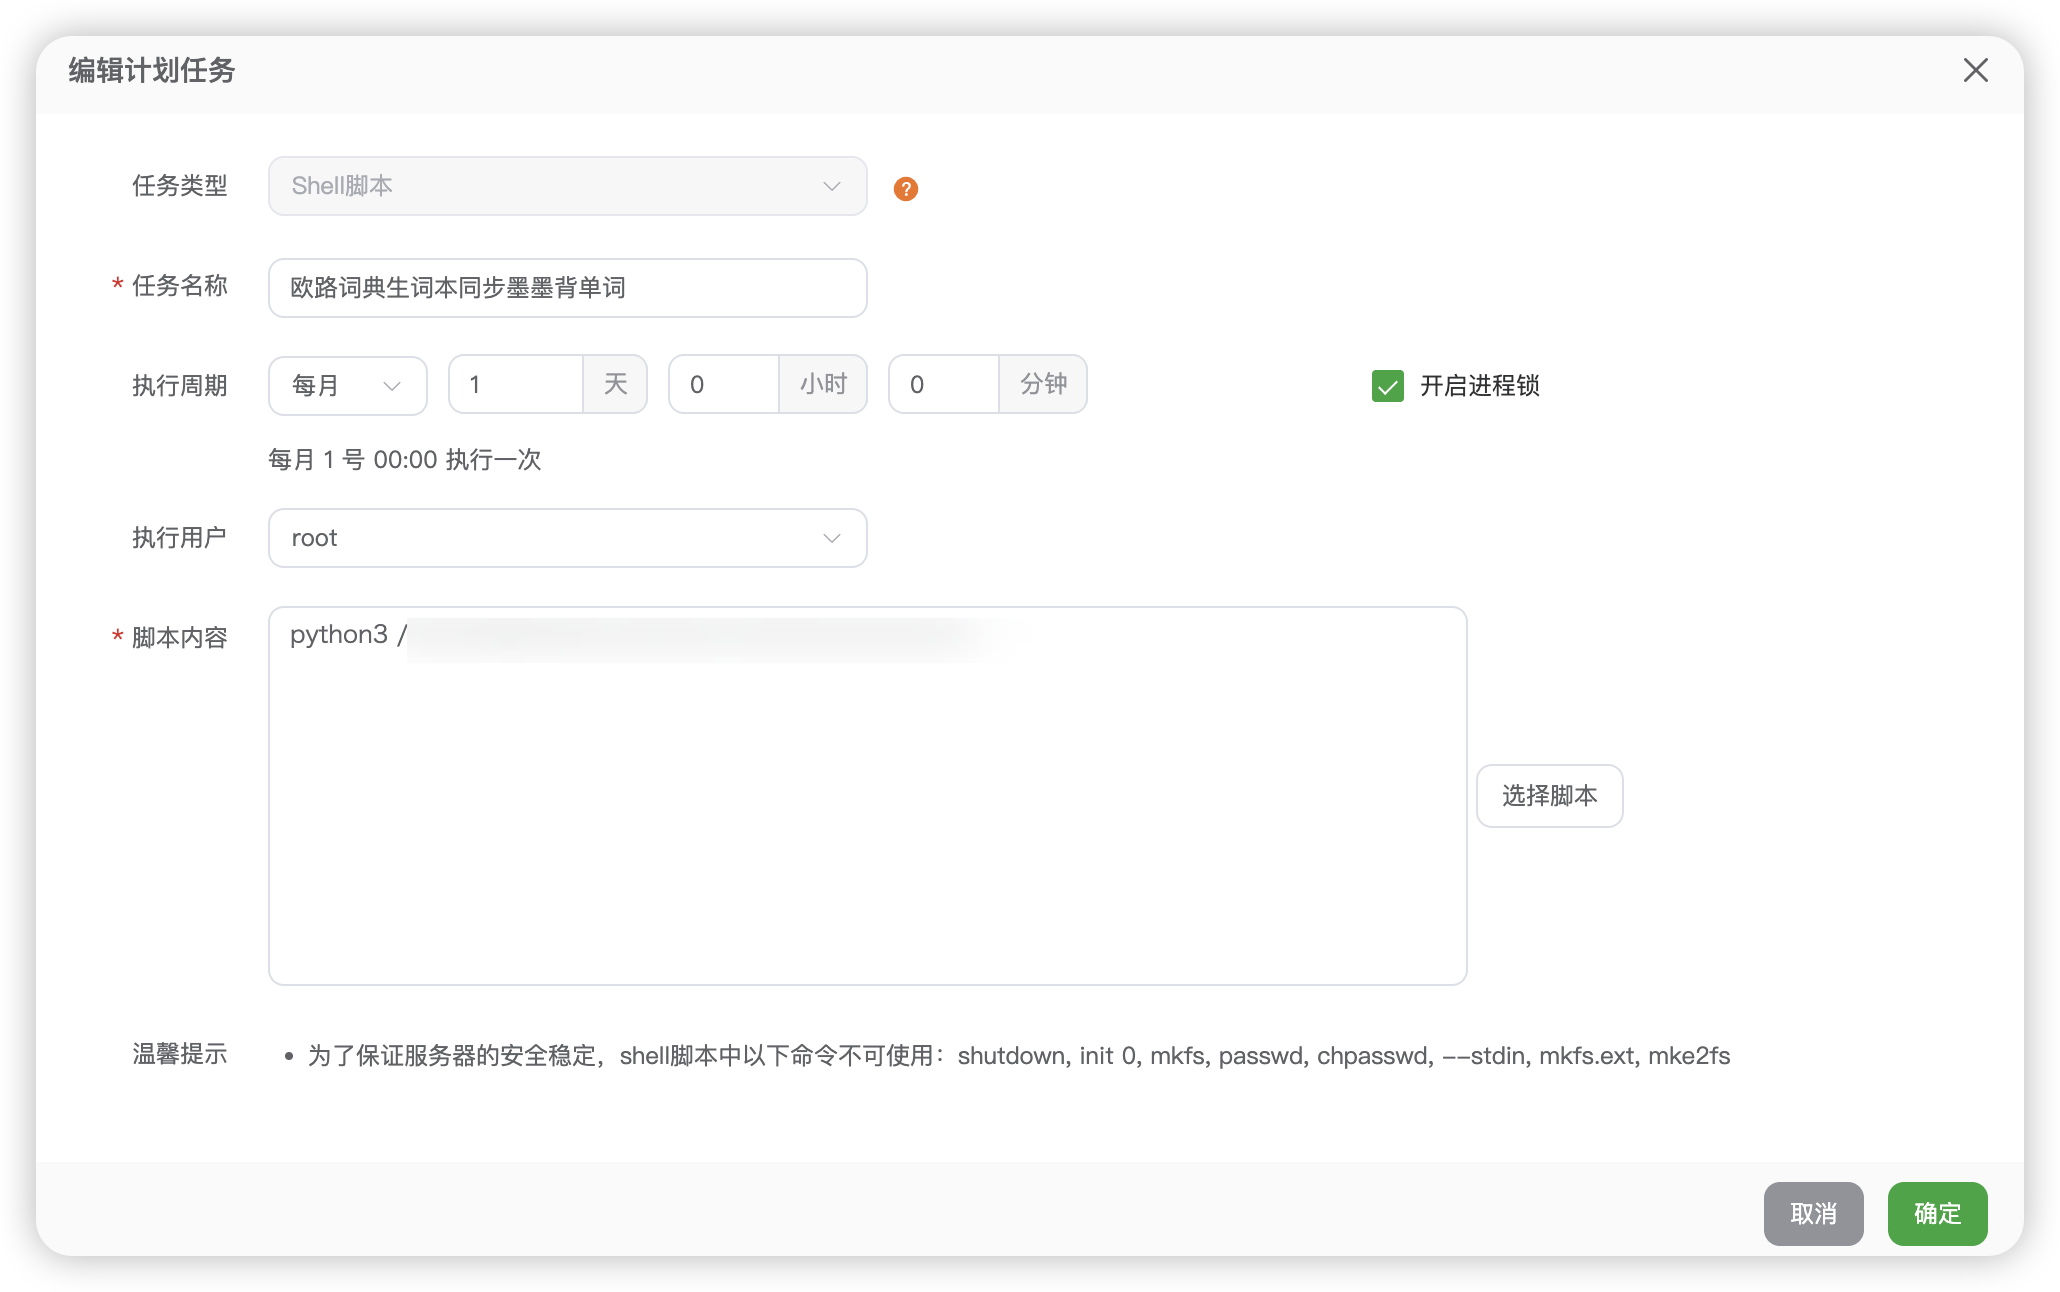Click the orange help question mark icon

click(x=905, y=189)
